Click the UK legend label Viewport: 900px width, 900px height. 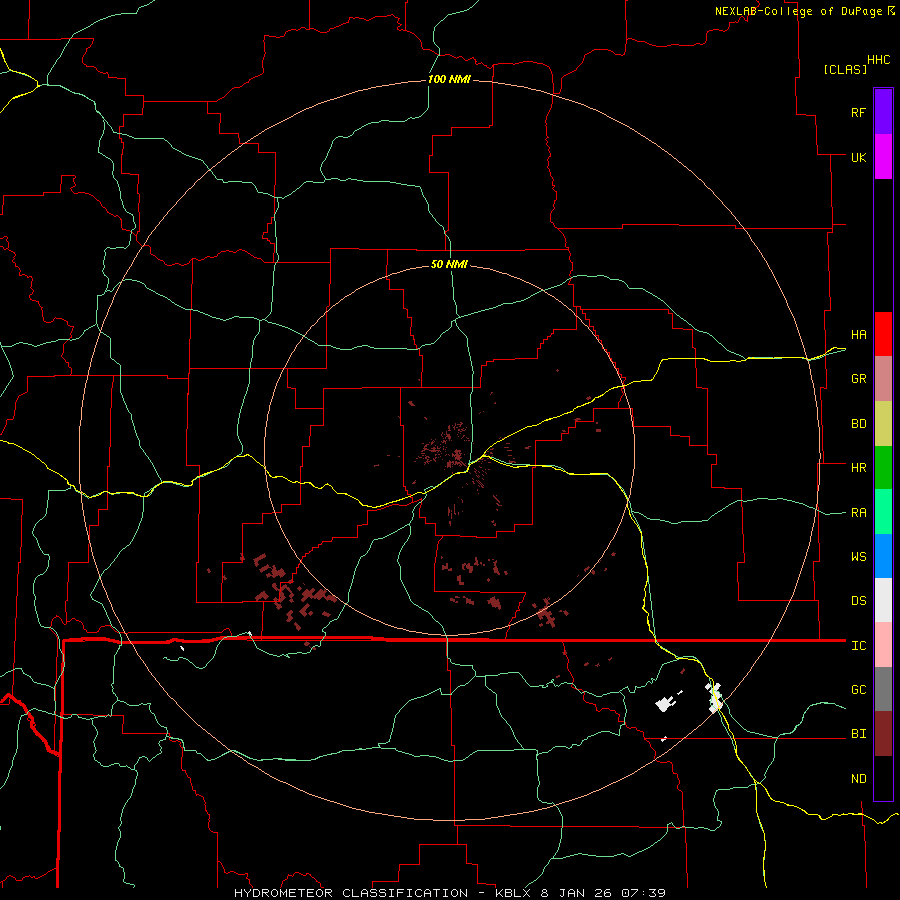click(858, 157)
